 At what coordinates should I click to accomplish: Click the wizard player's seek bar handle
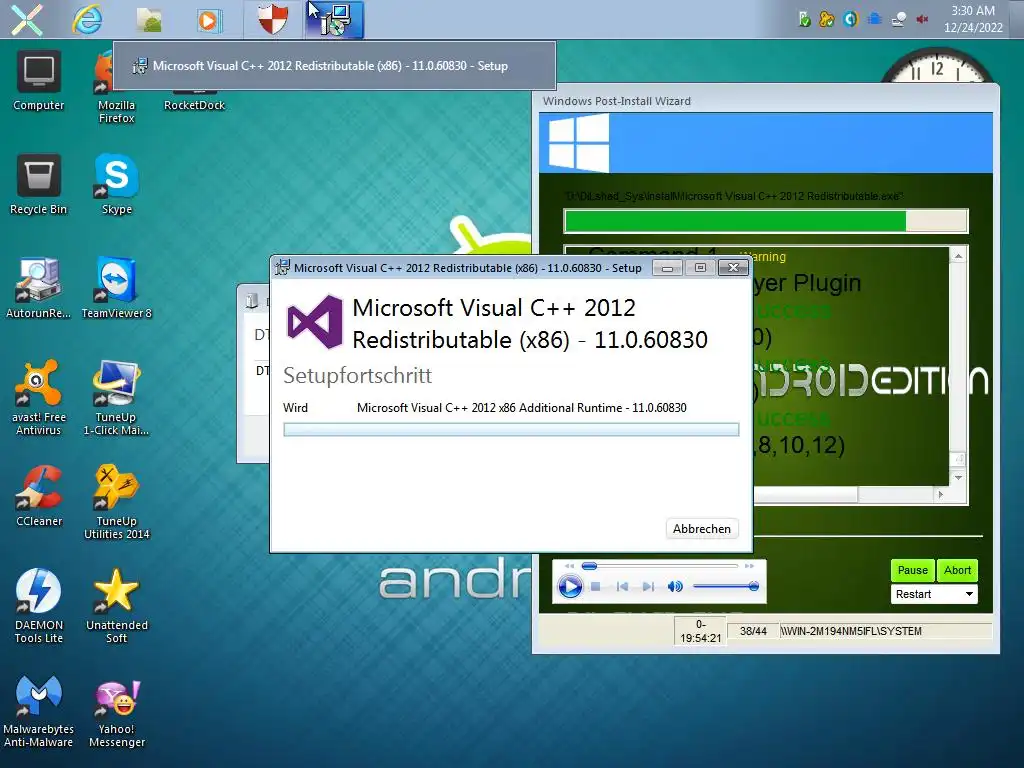click(589, 566)
